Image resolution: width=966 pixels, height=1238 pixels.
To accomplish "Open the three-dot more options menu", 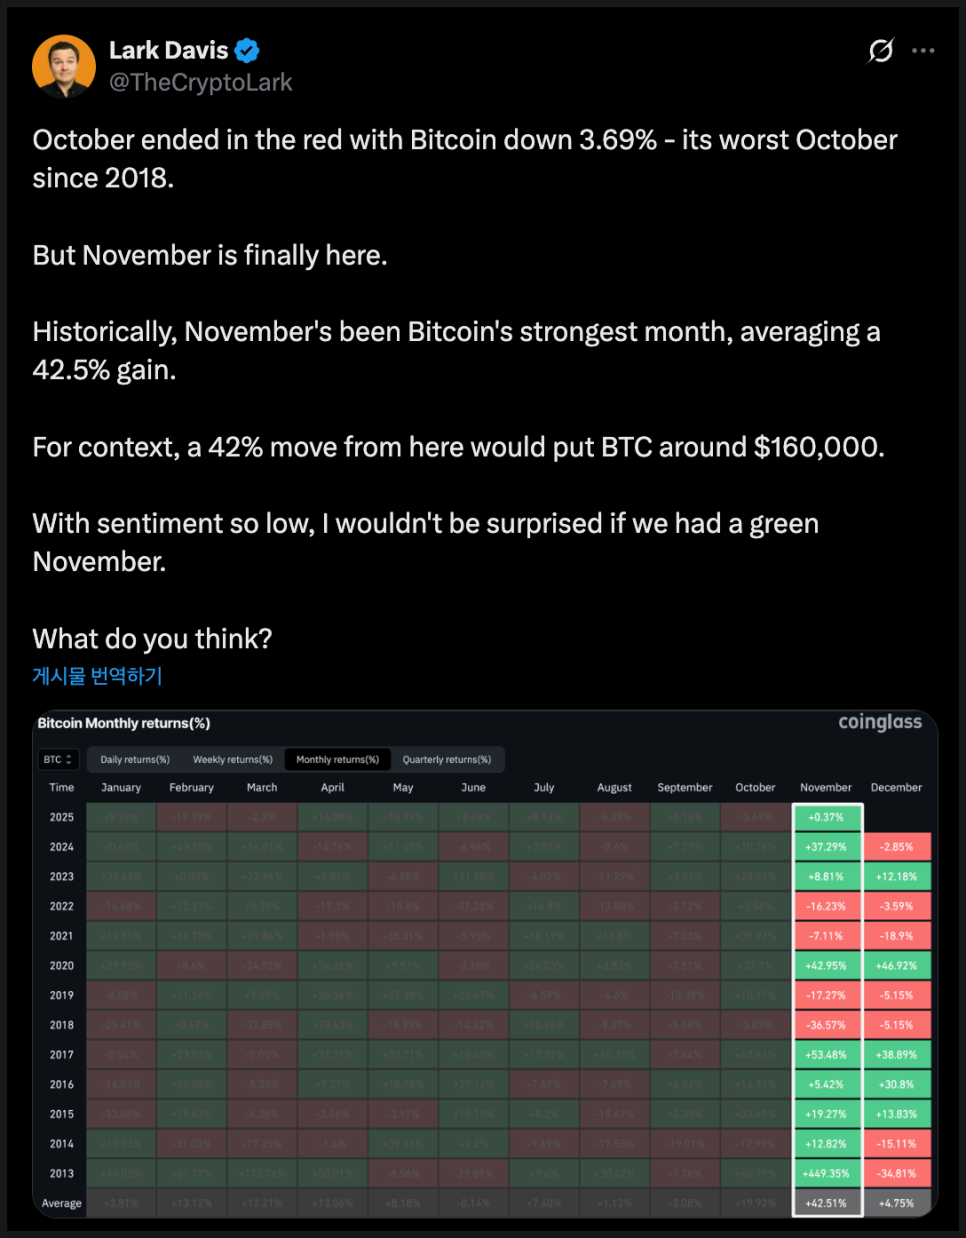I will click(924, 50).
